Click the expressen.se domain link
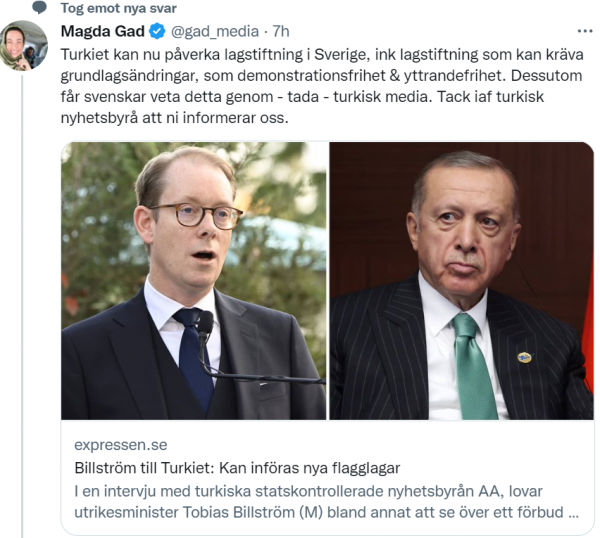The width and height of the screenshot is (600, 538). (121, 445)
